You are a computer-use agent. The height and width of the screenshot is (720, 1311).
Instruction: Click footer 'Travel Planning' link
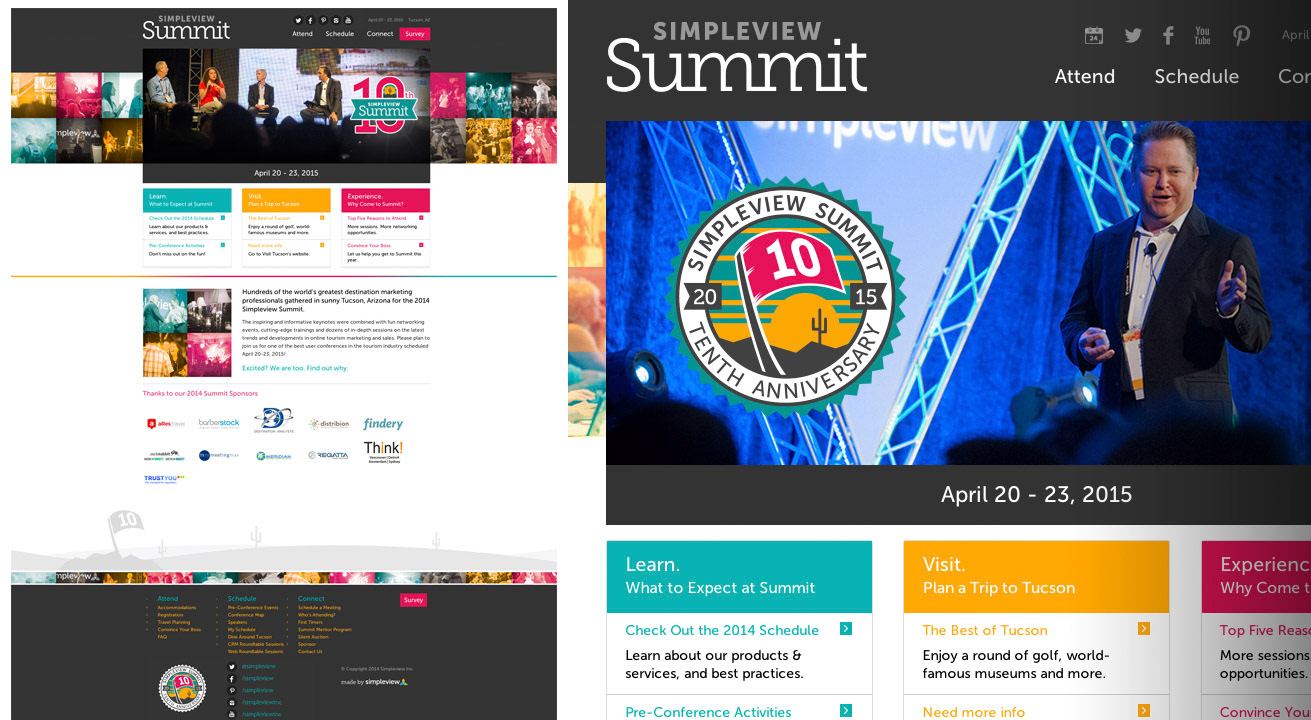point(174,622)
